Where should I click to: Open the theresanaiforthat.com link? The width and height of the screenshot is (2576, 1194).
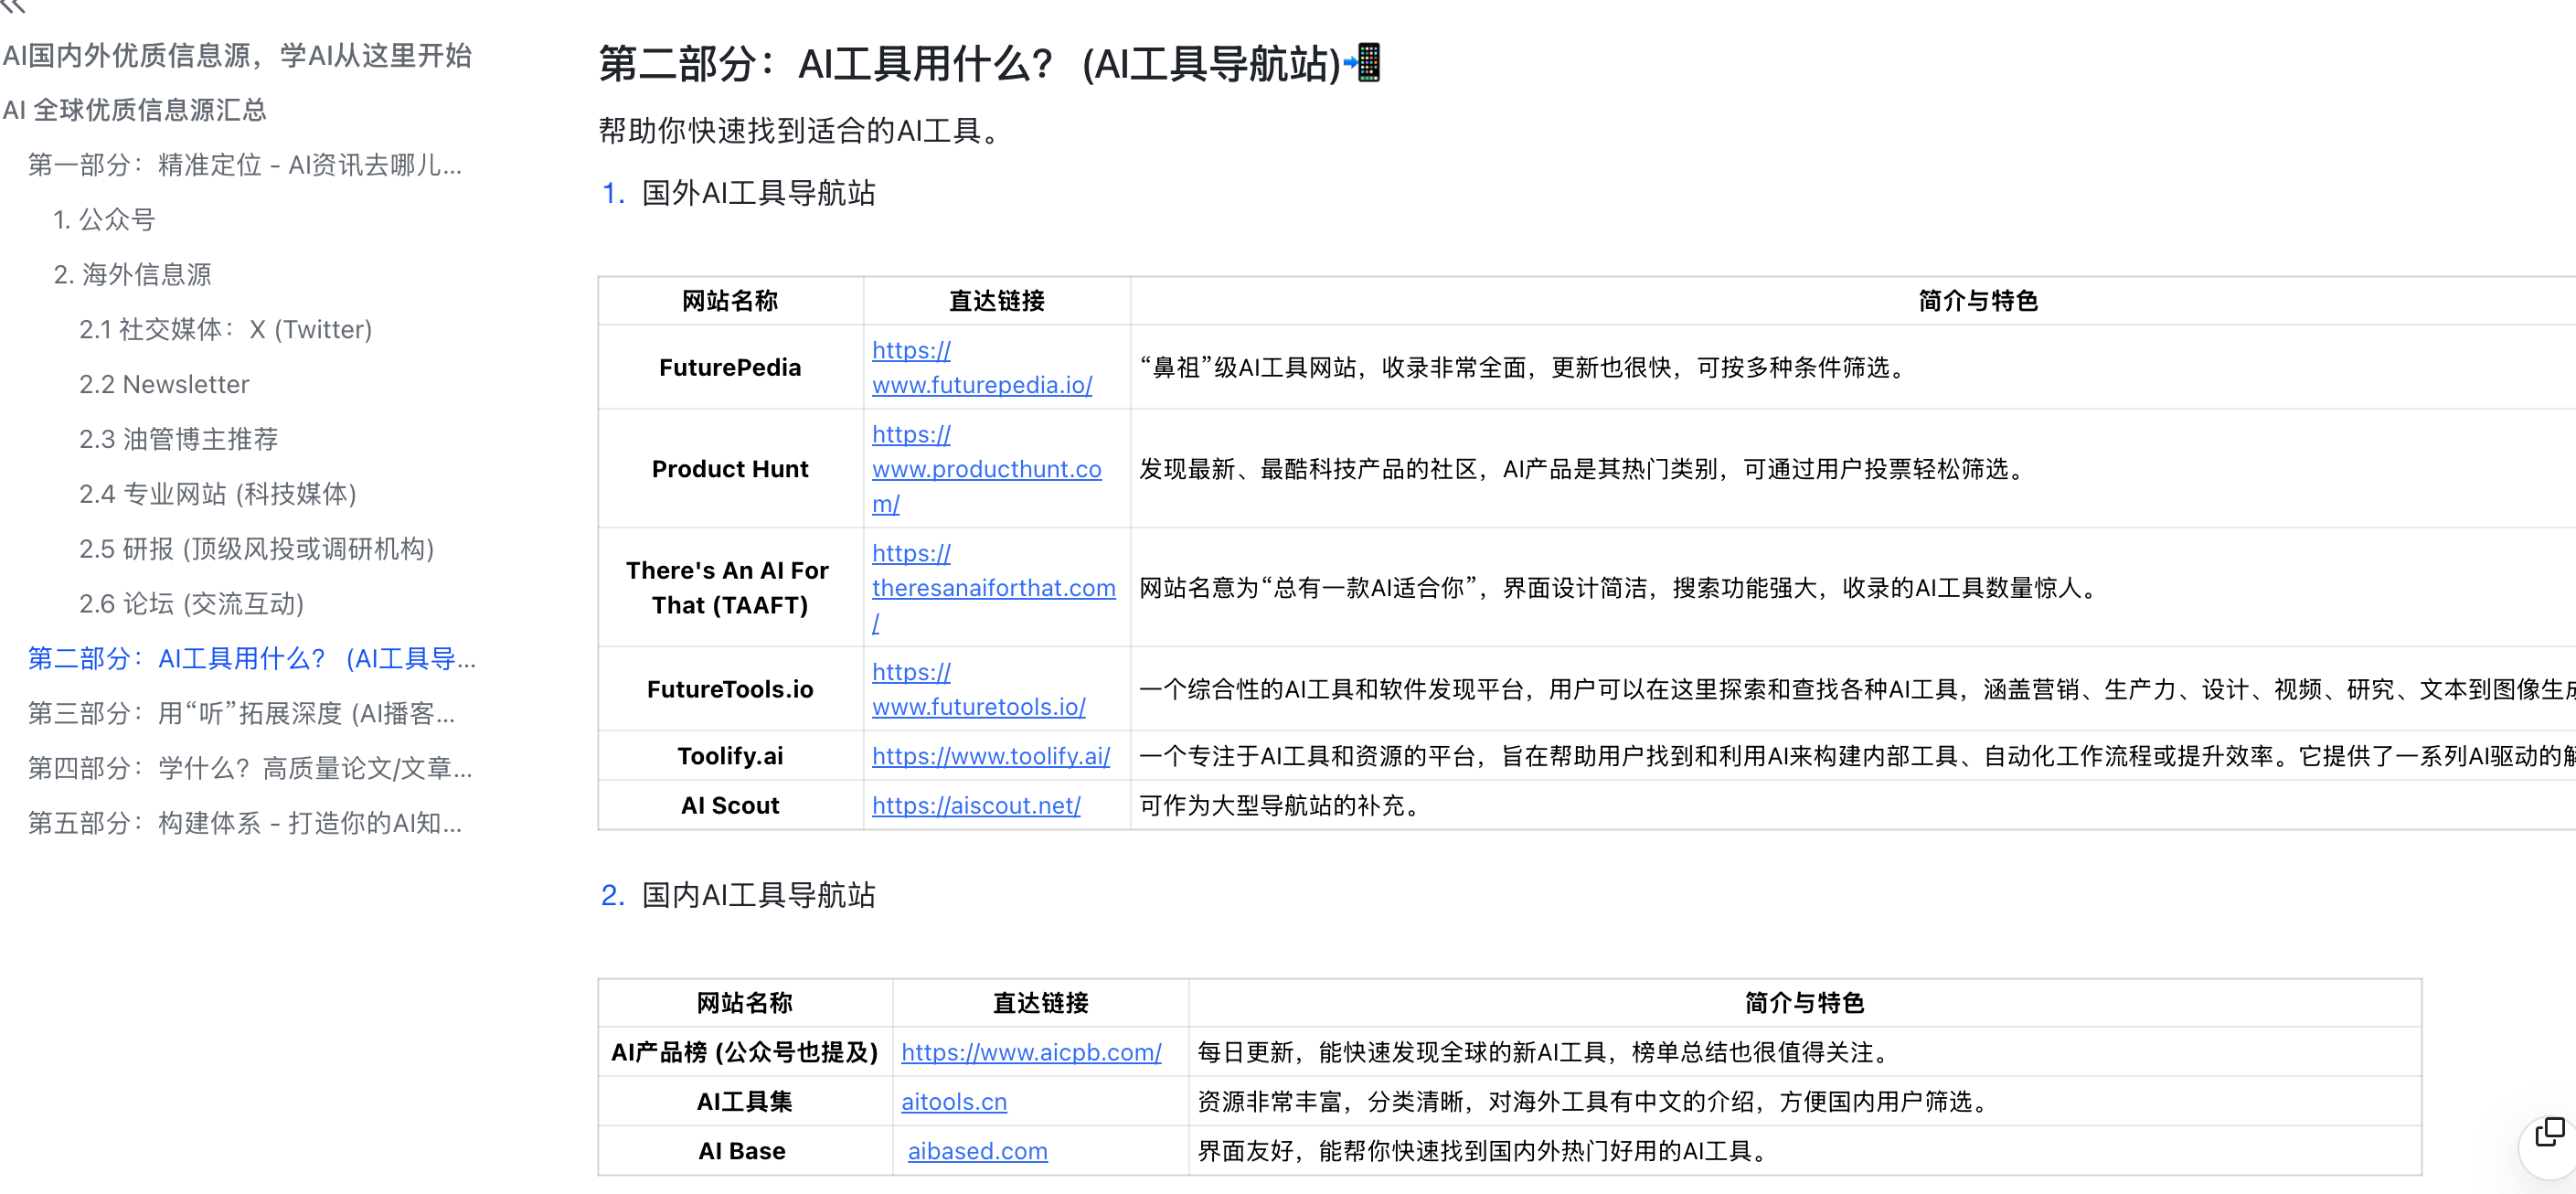coord(993,588)
